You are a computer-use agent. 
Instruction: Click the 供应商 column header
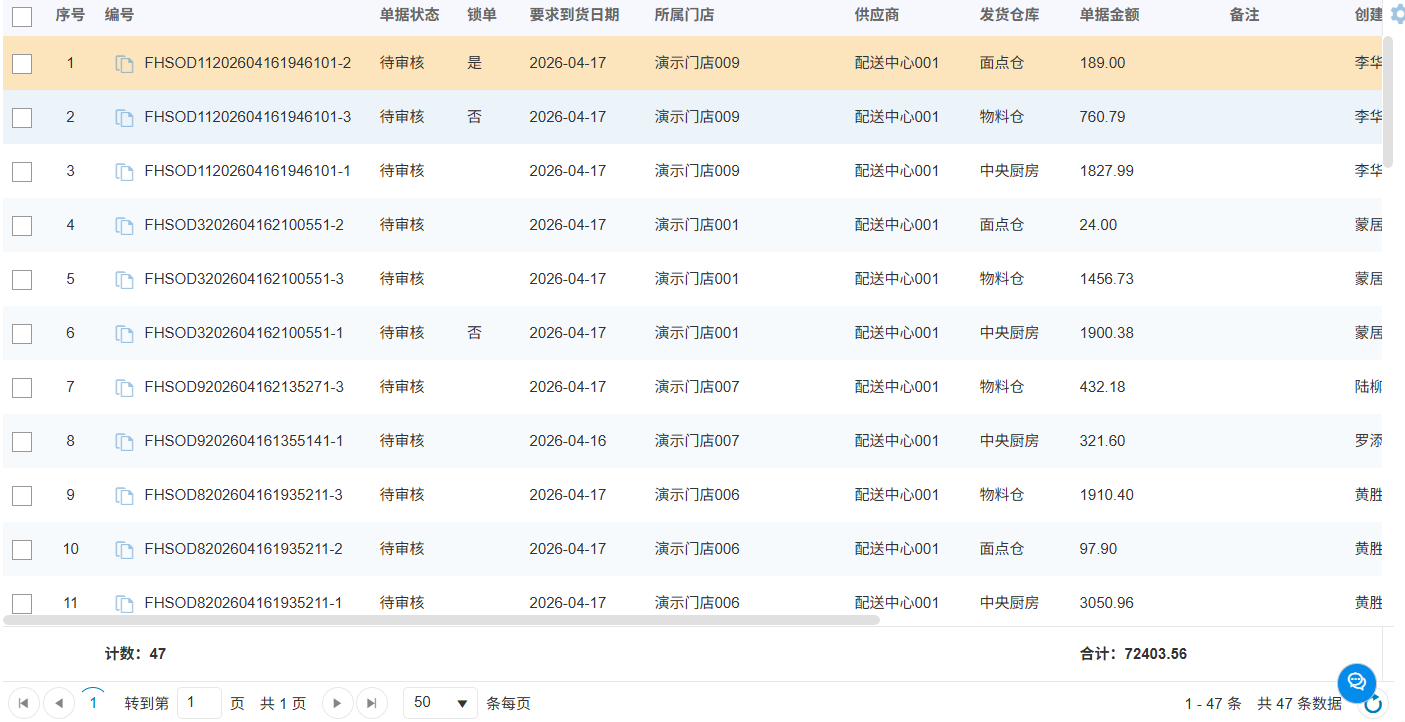pyautogui.click(x=877, y=15)
